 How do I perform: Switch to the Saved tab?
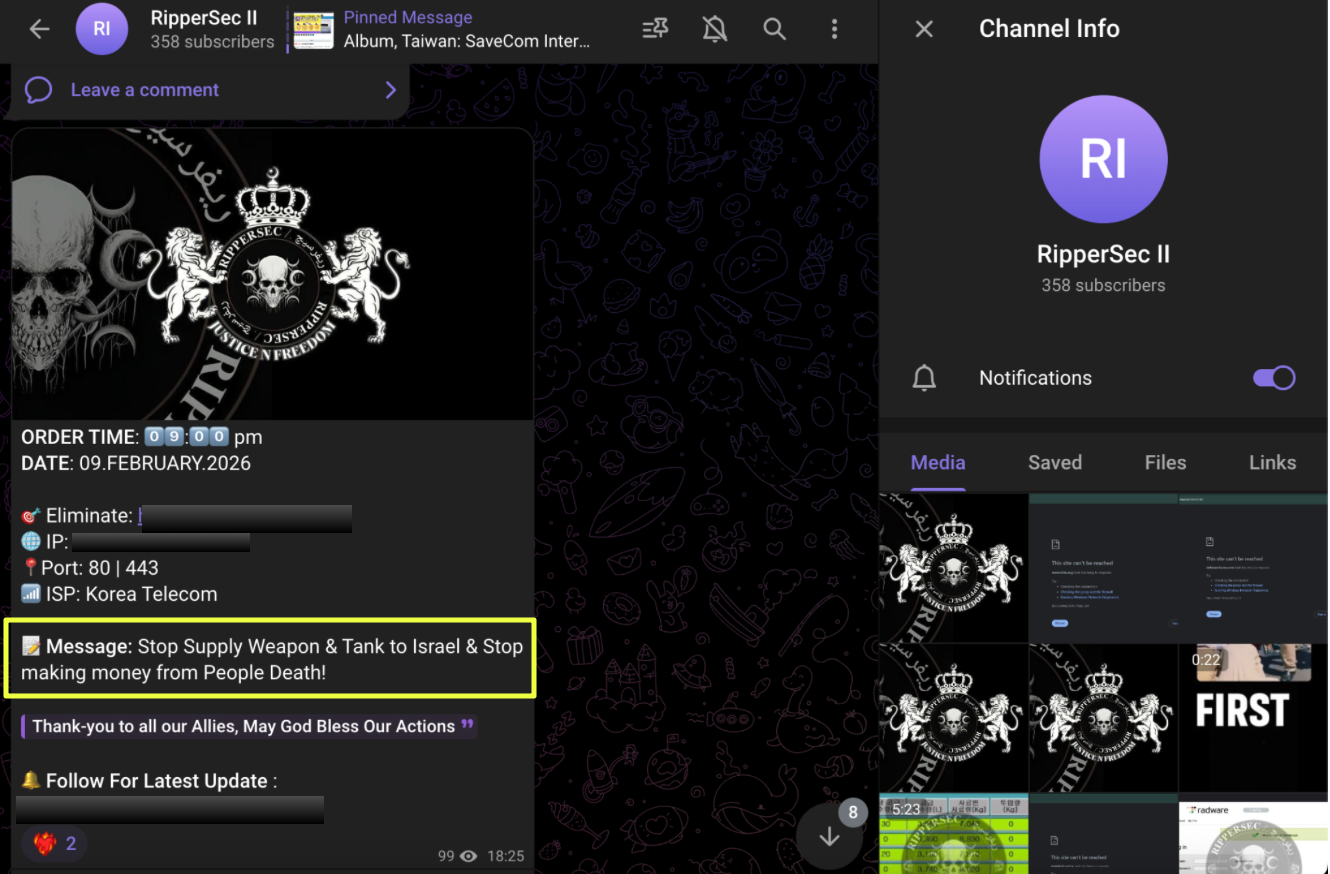click(1054, 462)
